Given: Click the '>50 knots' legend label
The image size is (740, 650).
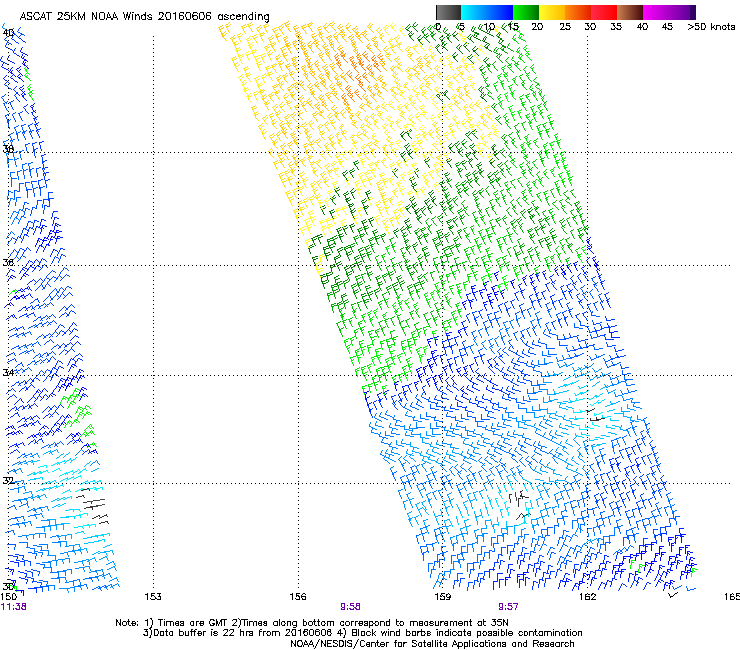Looking at the screenshot, I should pyautogui.click(x=711, y=27).
